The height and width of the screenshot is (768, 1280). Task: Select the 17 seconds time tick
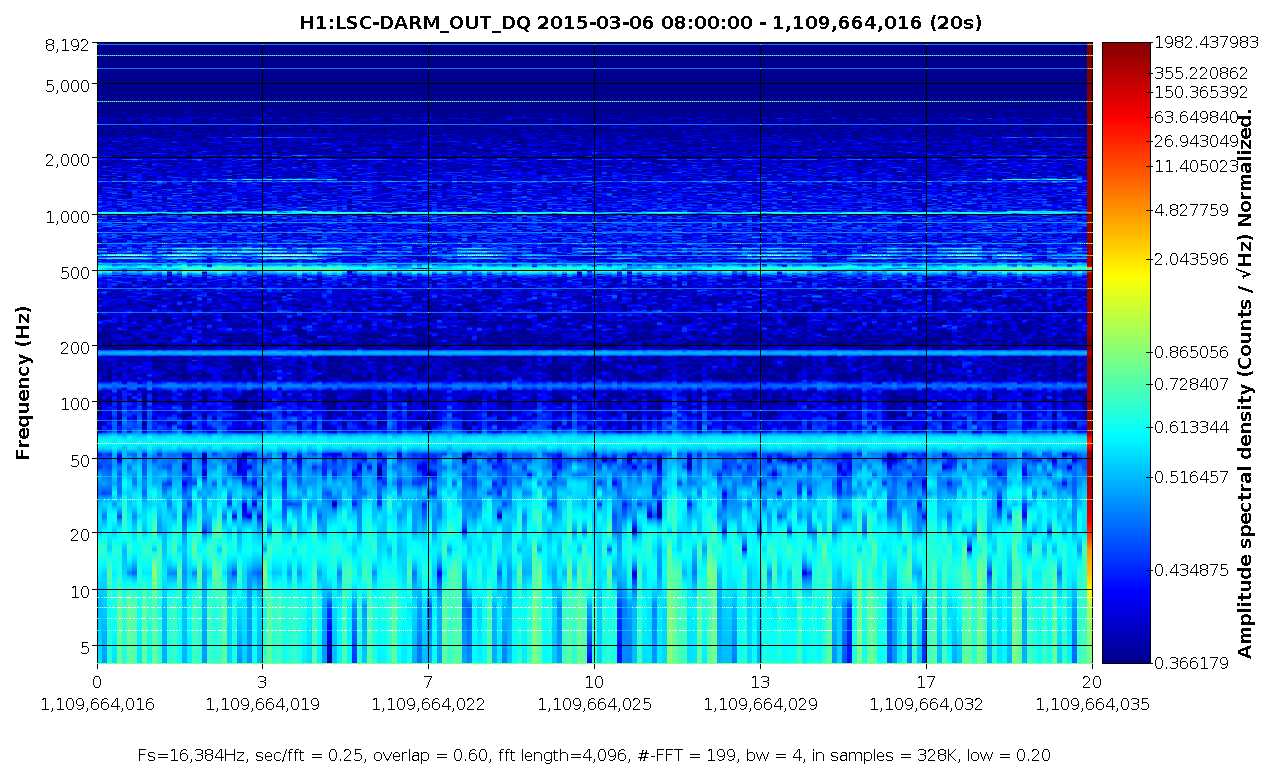[x=926, y=681]
